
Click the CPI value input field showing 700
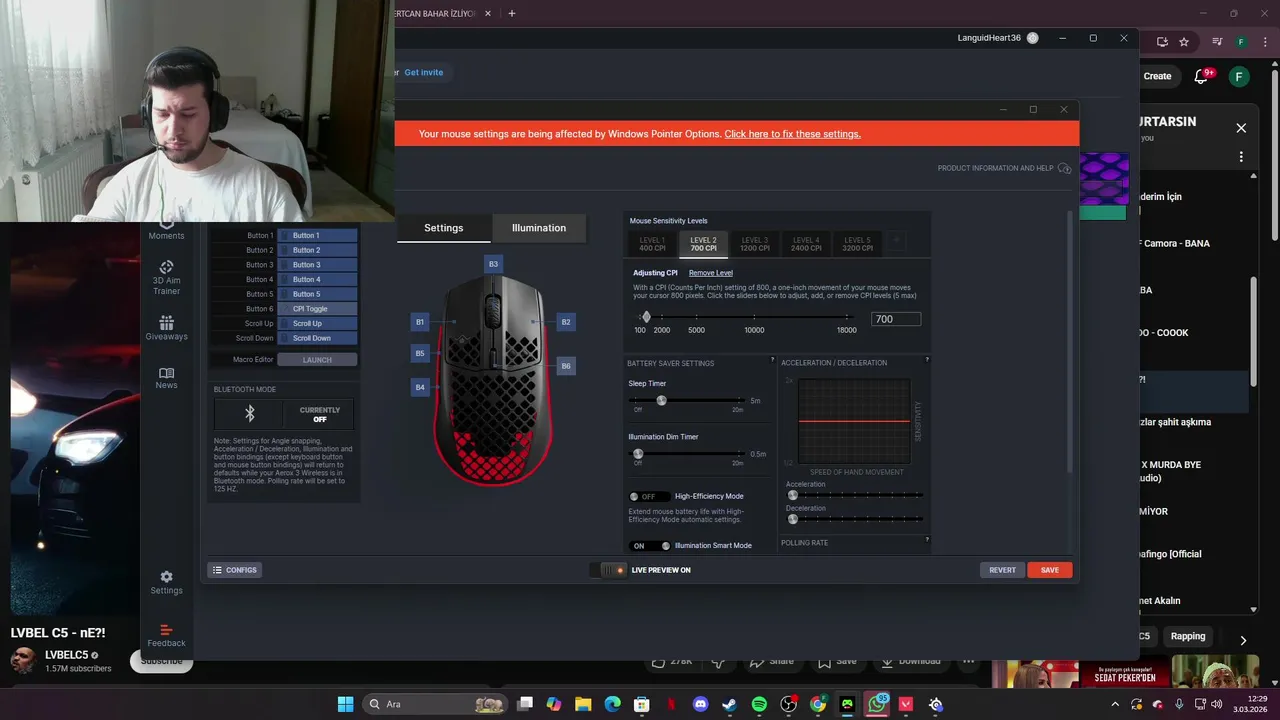coord(896,319)
